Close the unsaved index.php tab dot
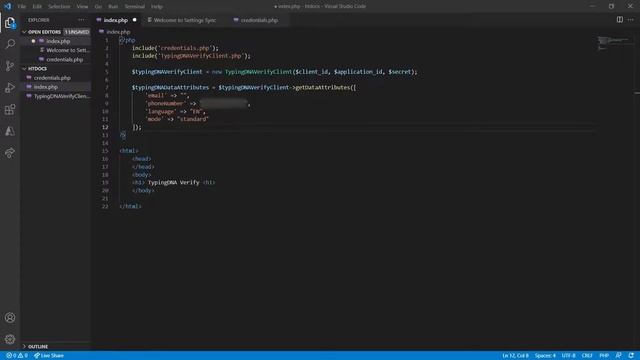Screen dimensions: 640x360 click(135, 20)
